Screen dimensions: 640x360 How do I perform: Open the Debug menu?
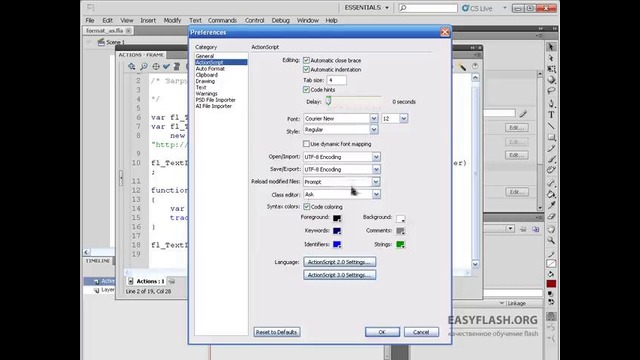[280, 20]
